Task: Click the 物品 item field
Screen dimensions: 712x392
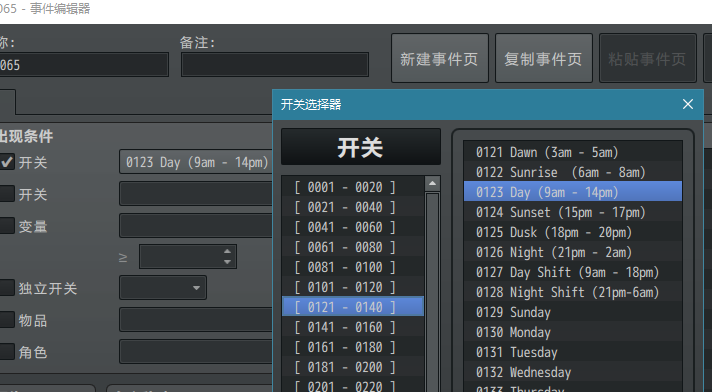Action: (196, 320)
